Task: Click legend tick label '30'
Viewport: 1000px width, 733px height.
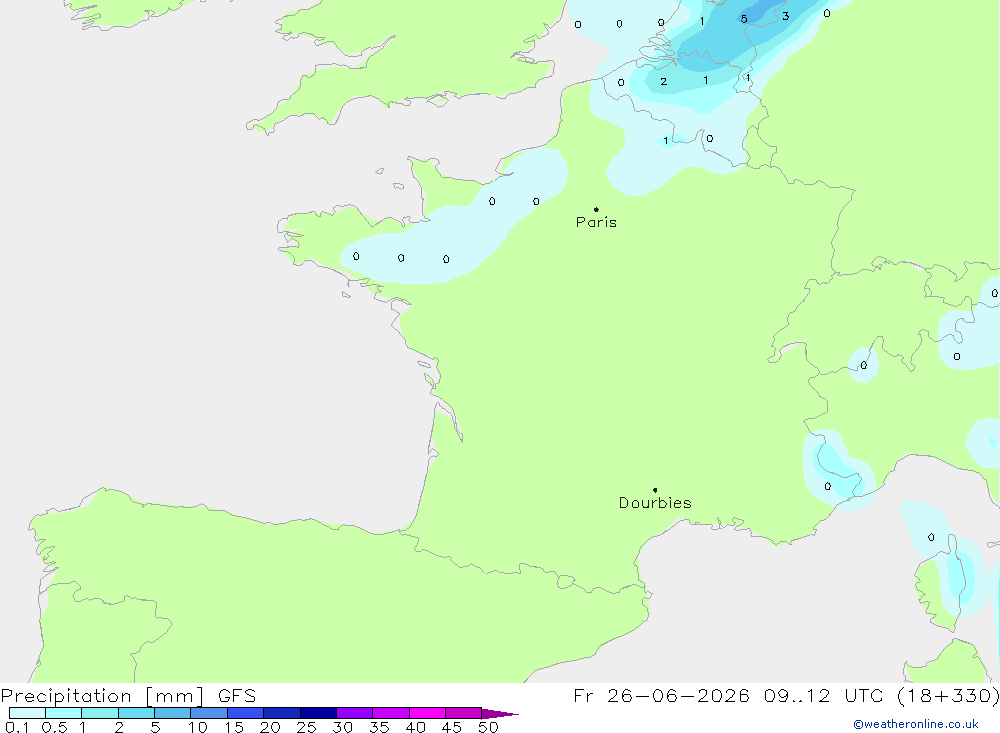Action: [x=342, y=727]
